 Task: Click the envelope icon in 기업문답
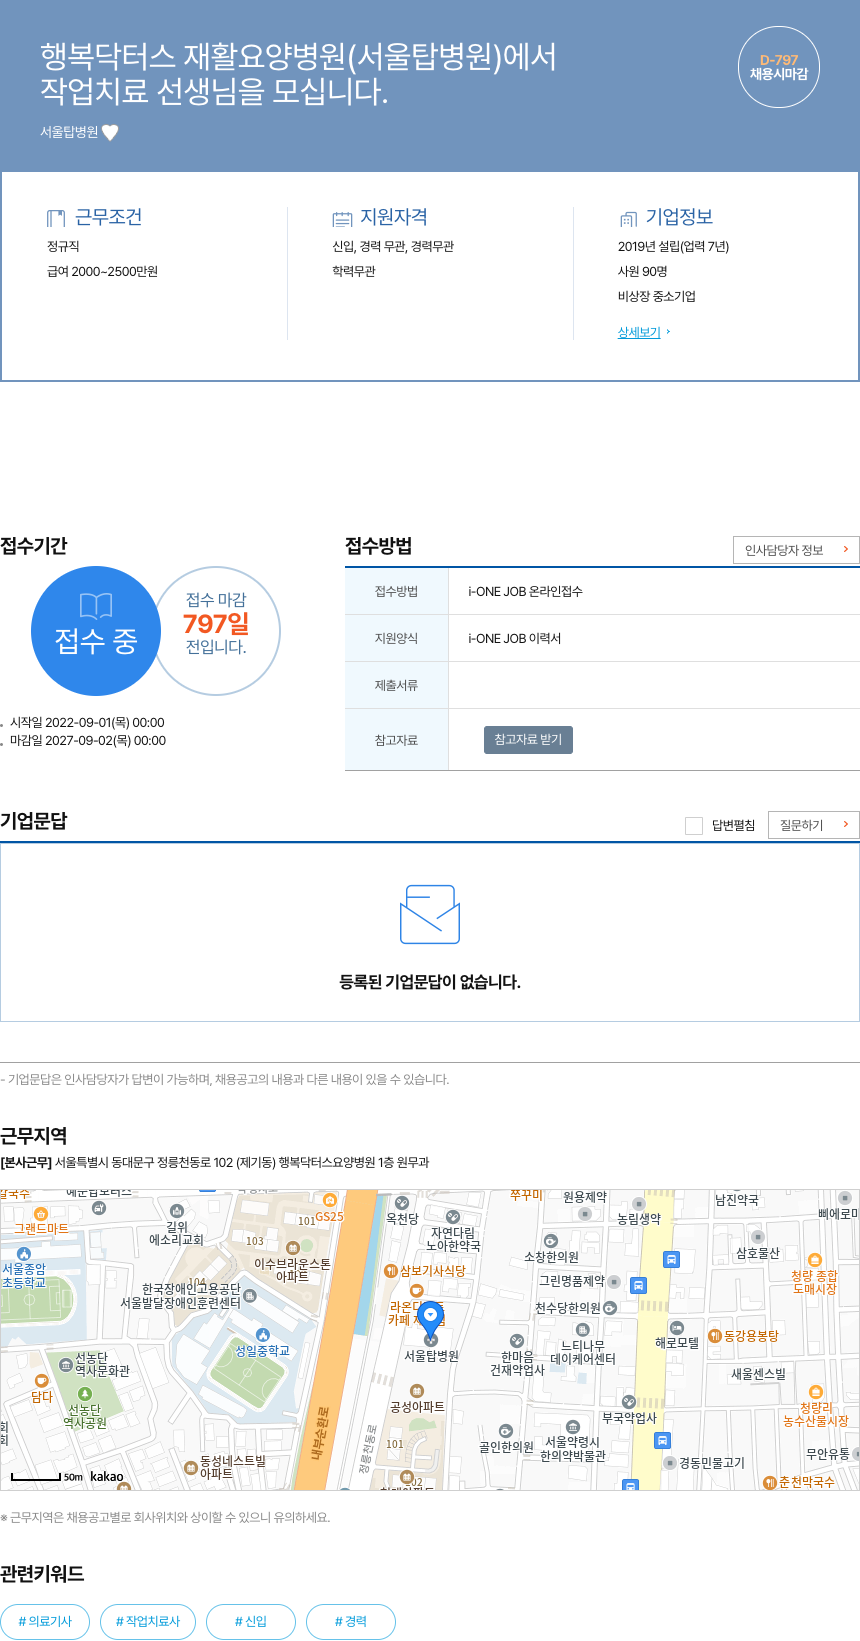coord(430,914)
